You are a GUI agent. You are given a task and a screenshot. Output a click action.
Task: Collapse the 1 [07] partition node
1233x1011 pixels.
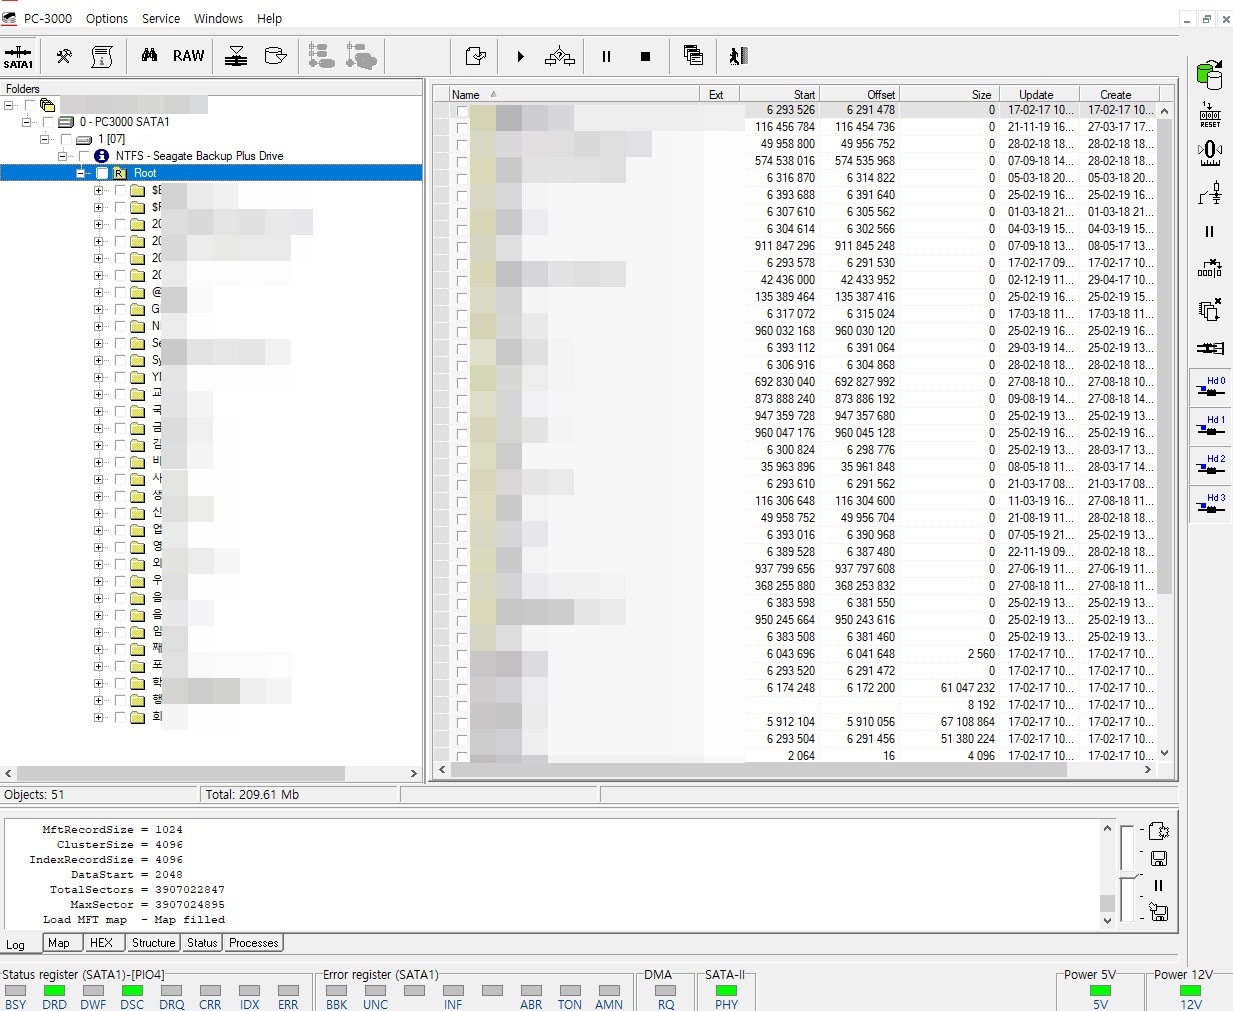[x=44, y=139]
